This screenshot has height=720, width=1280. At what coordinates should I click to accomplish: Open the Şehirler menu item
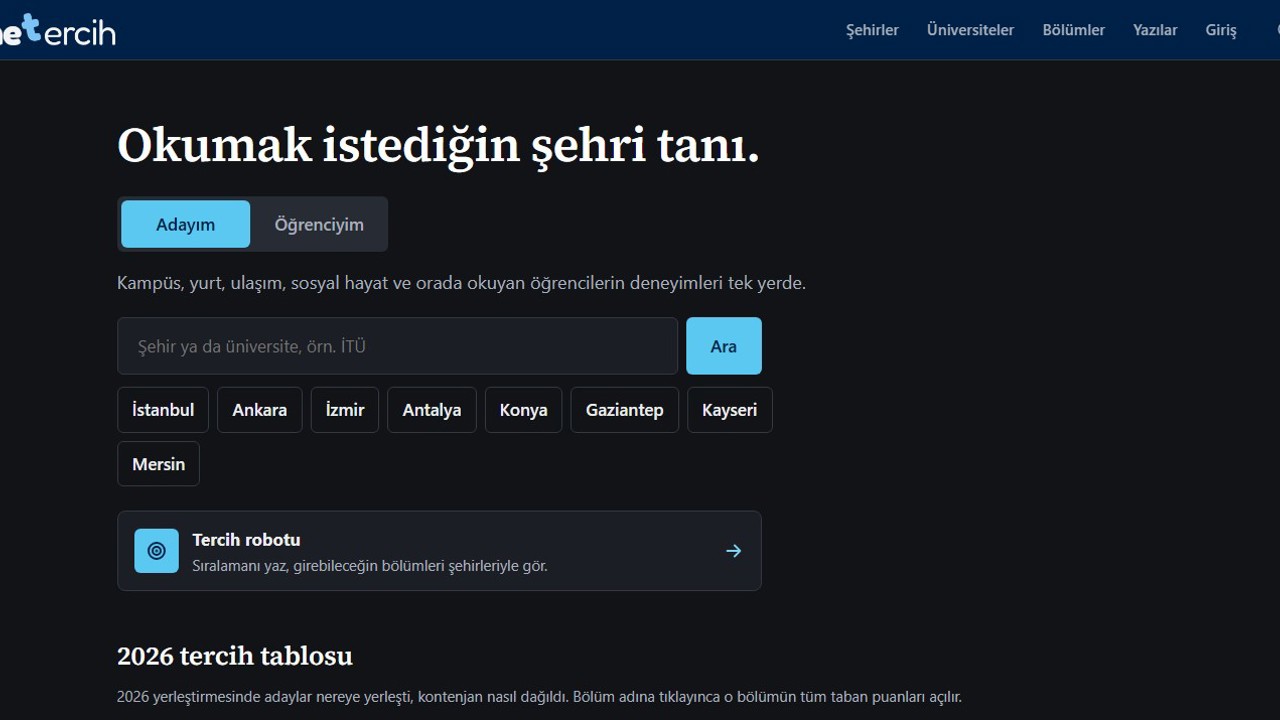point(872,30)
